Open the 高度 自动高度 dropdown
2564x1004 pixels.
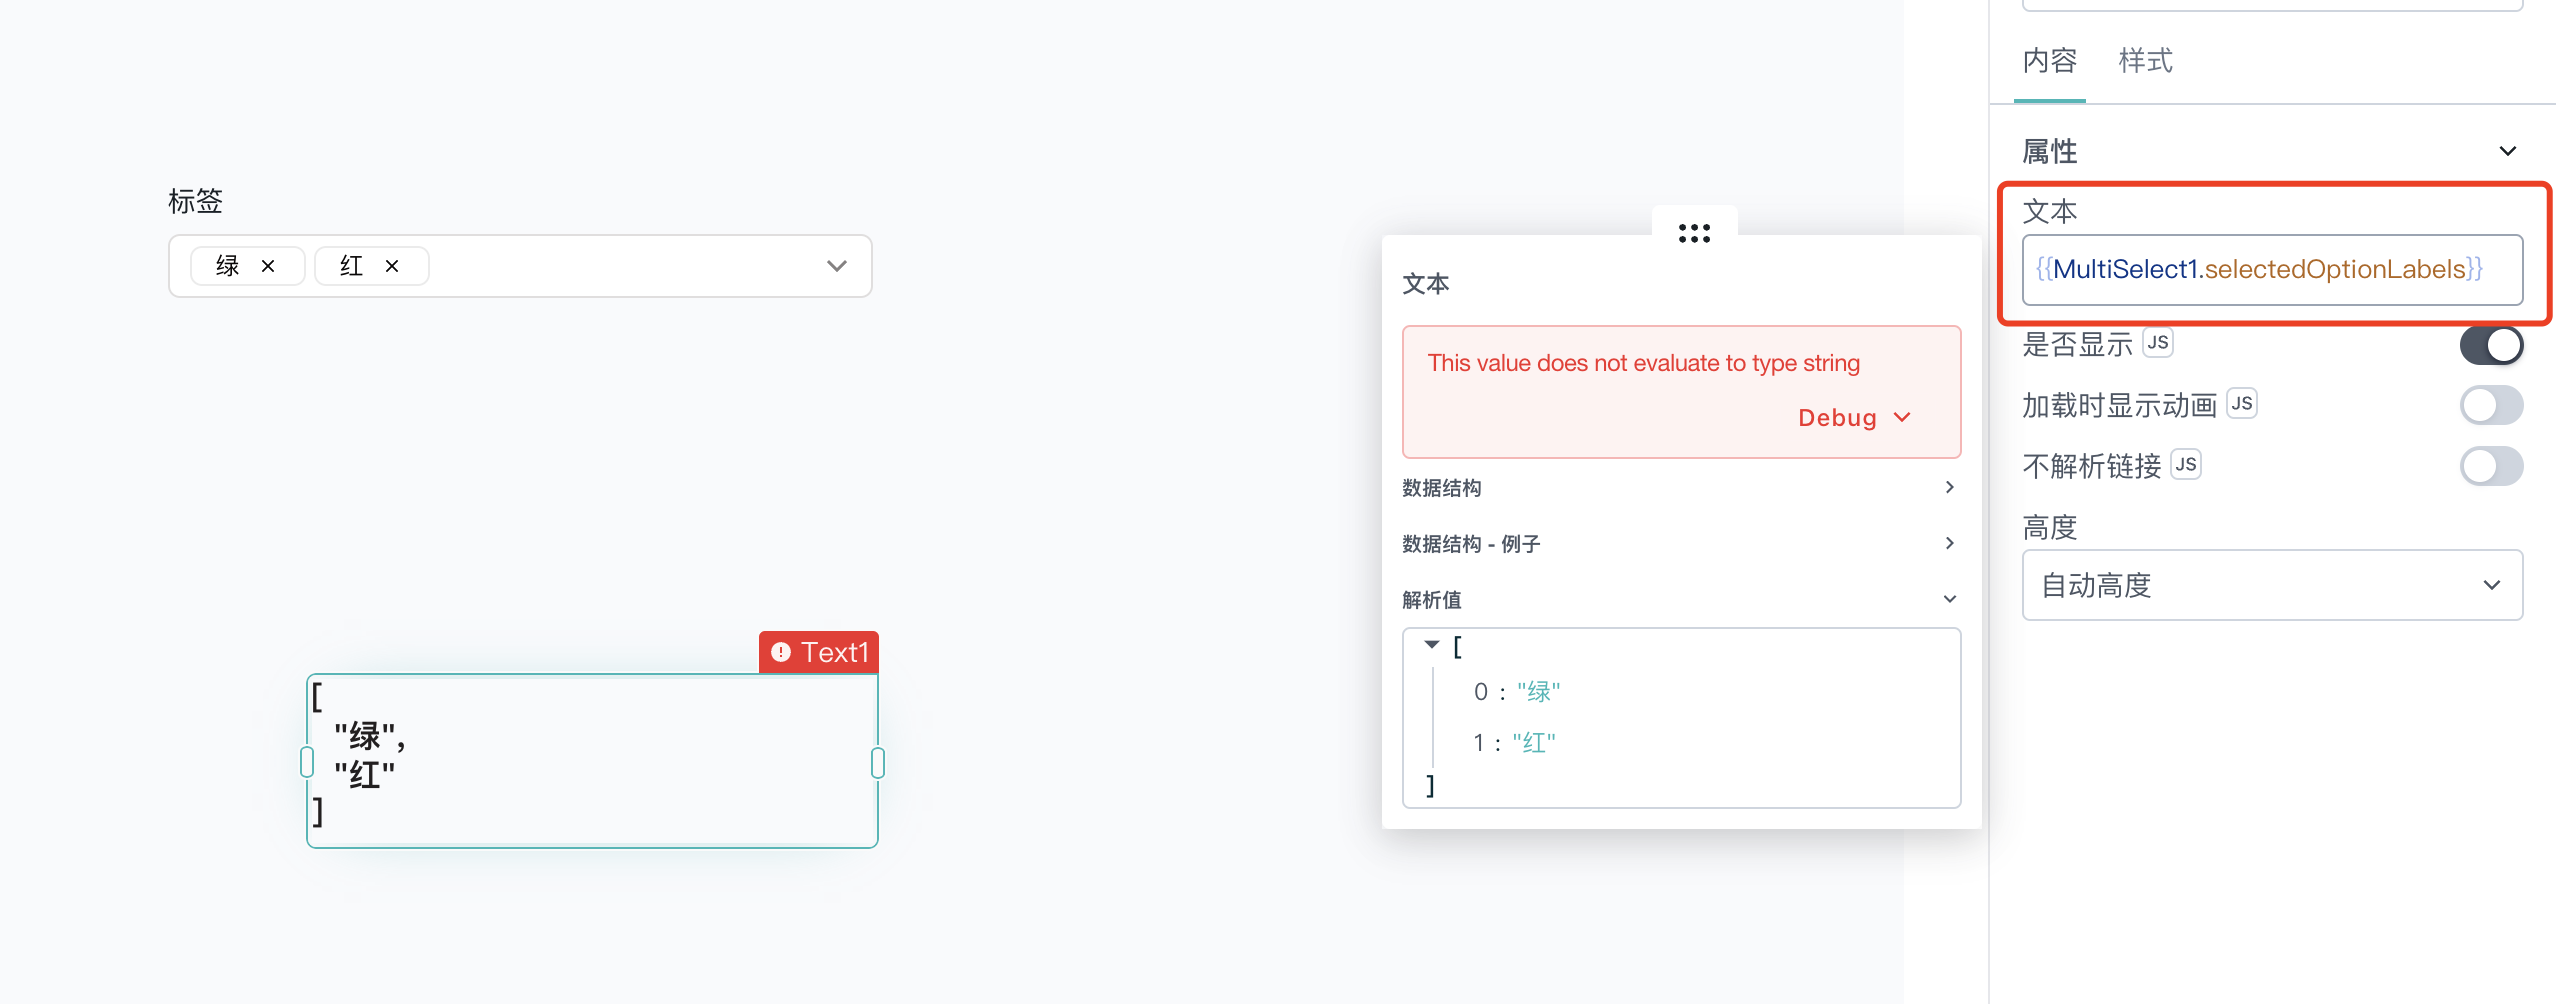(2272, 585)
